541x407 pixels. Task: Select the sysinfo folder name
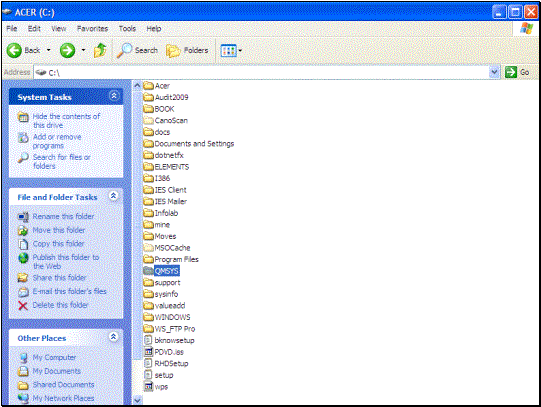point(166,294)
